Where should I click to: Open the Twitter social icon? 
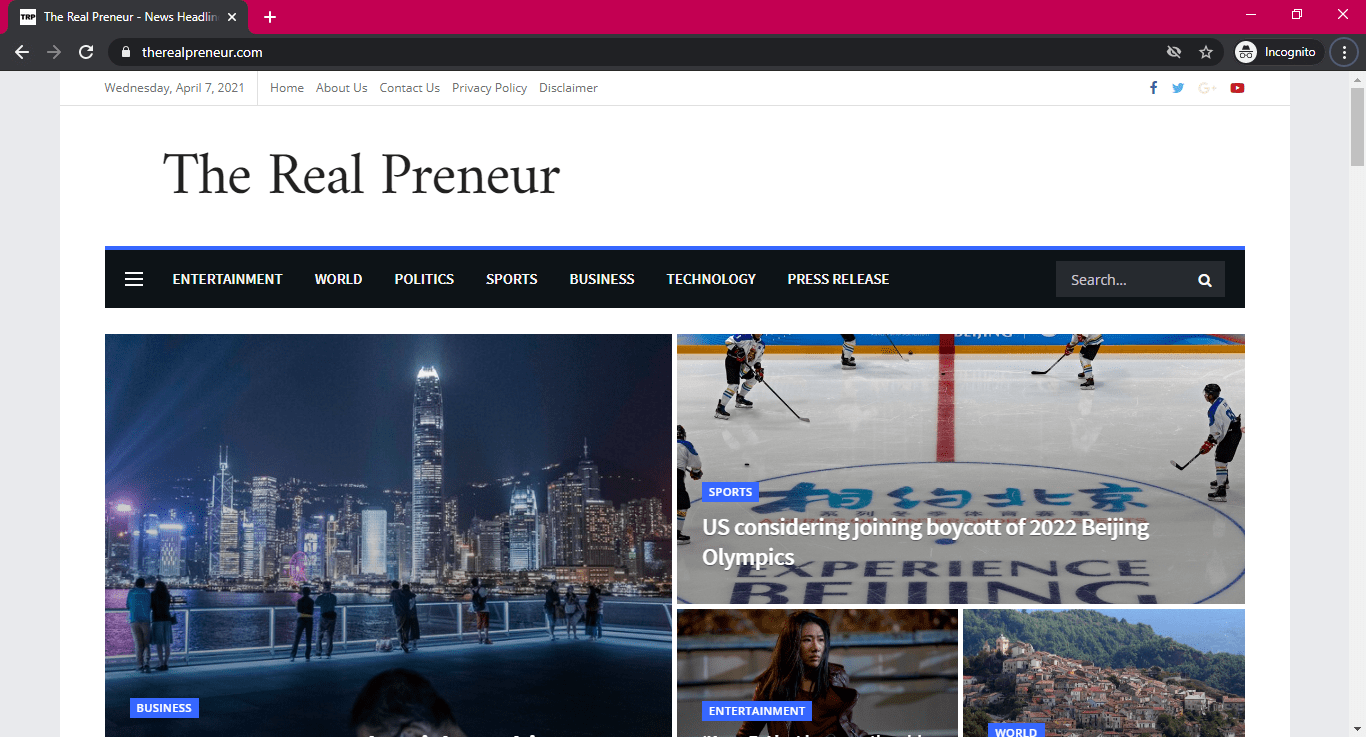point(1178,88)
